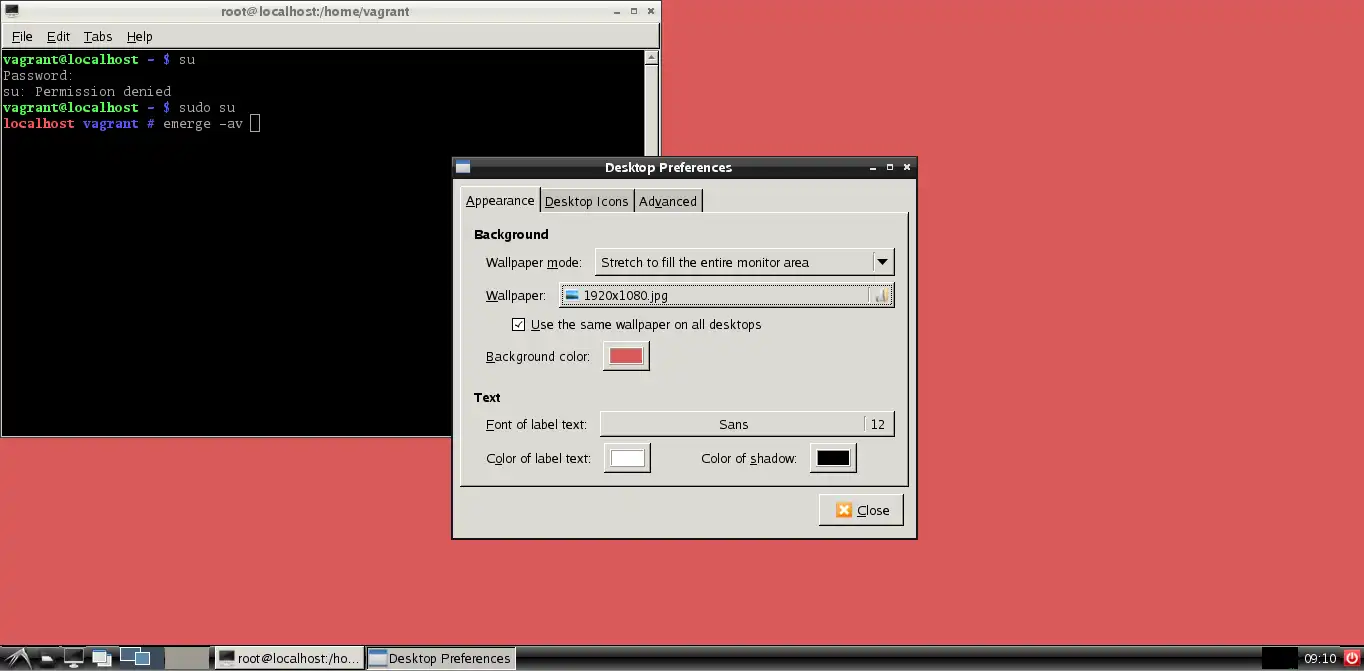Screen dimensions: 1364x671
Task: Select root@localhost terminal in the taskbar
Action: 289,658
